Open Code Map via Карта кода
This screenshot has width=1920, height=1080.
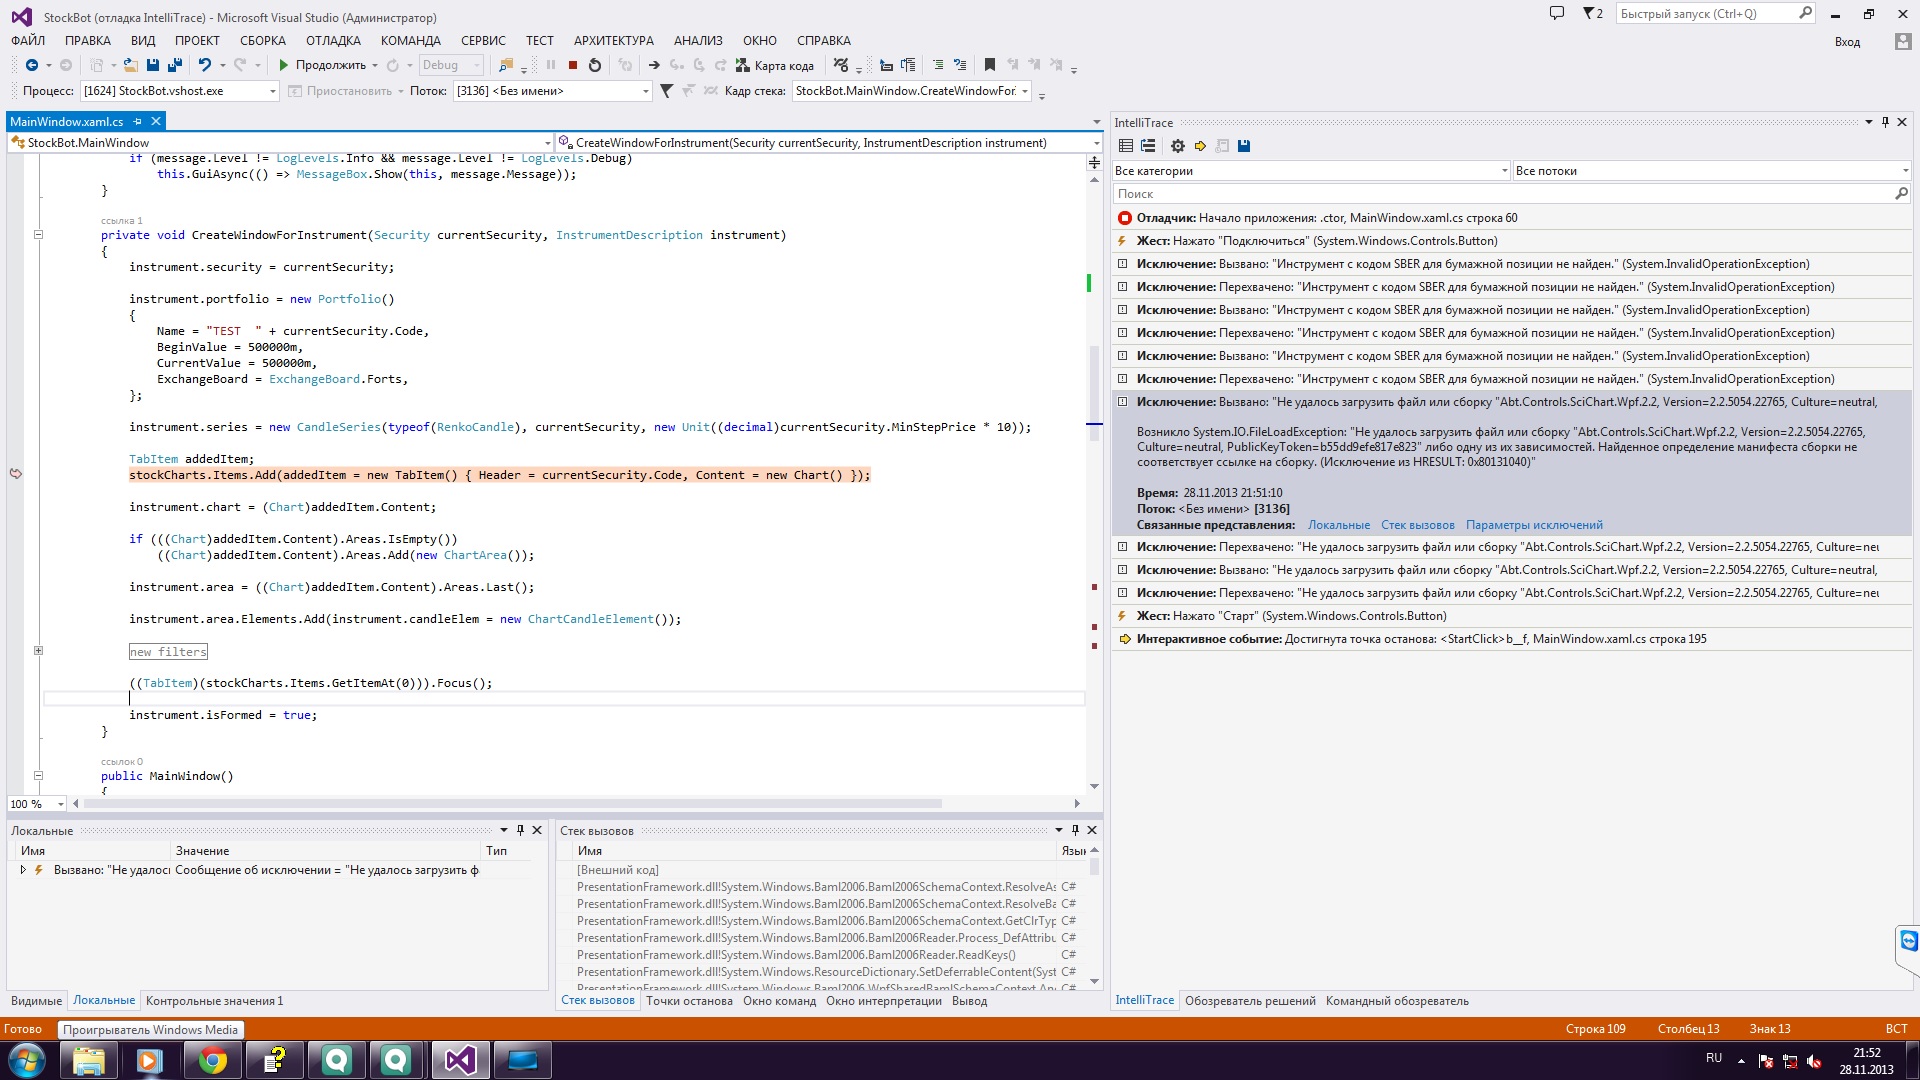(x=775, y=65)
